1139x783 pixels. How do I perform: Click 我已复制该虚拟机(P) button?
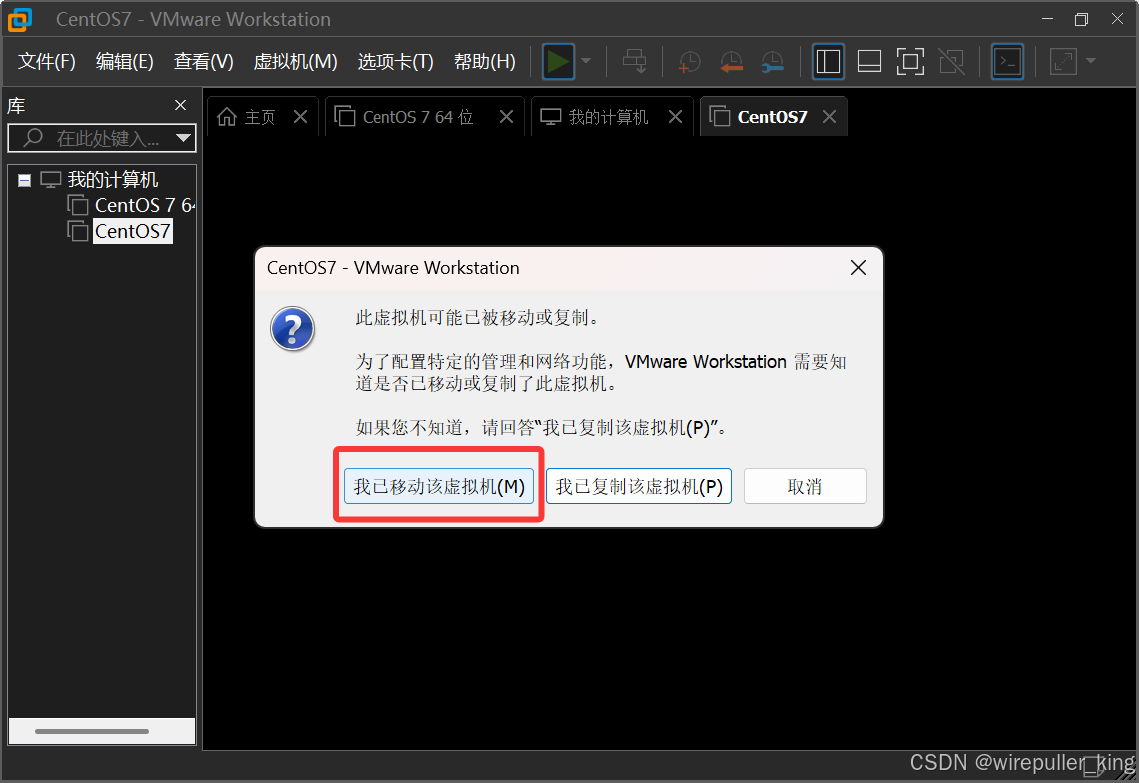click(639, 487)
